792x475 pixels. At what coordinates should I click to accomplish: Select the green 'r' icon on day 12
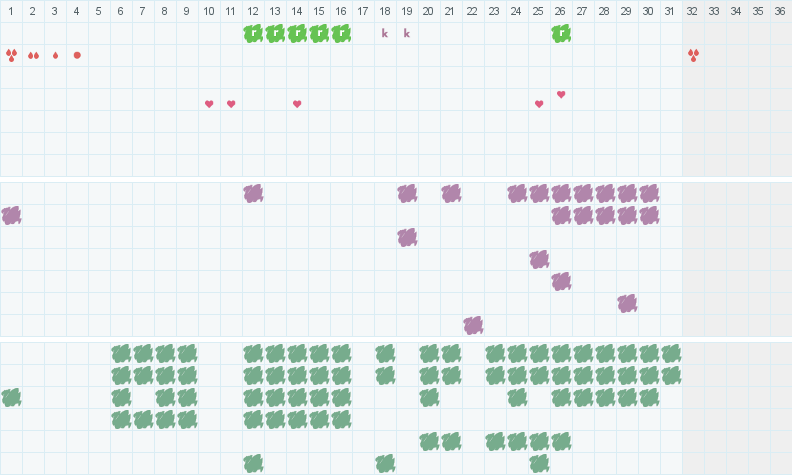pyautogui.click(x=253, y=33)
